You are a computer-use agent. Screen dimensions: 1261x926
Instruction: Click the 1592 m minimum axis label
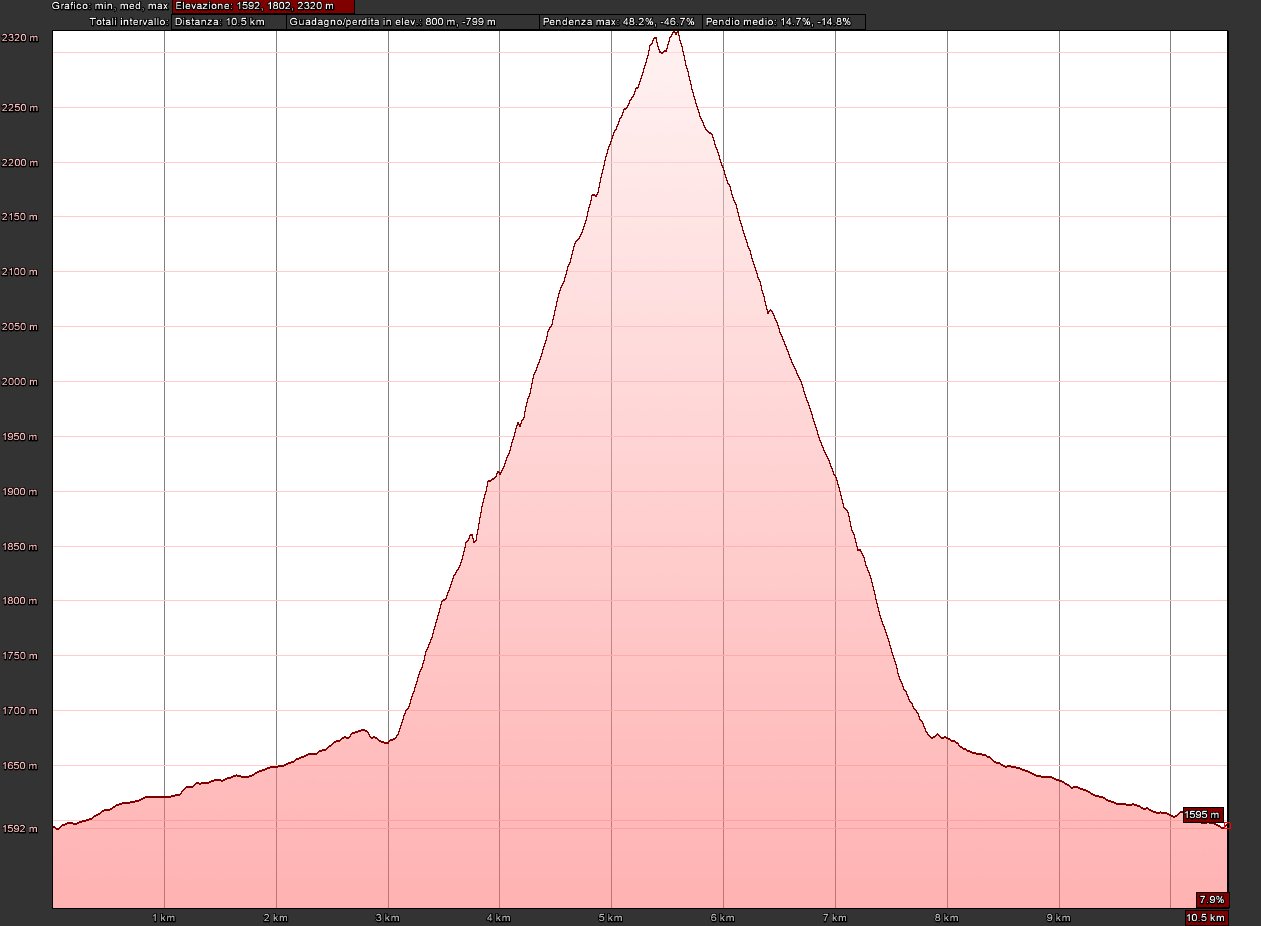20,828
